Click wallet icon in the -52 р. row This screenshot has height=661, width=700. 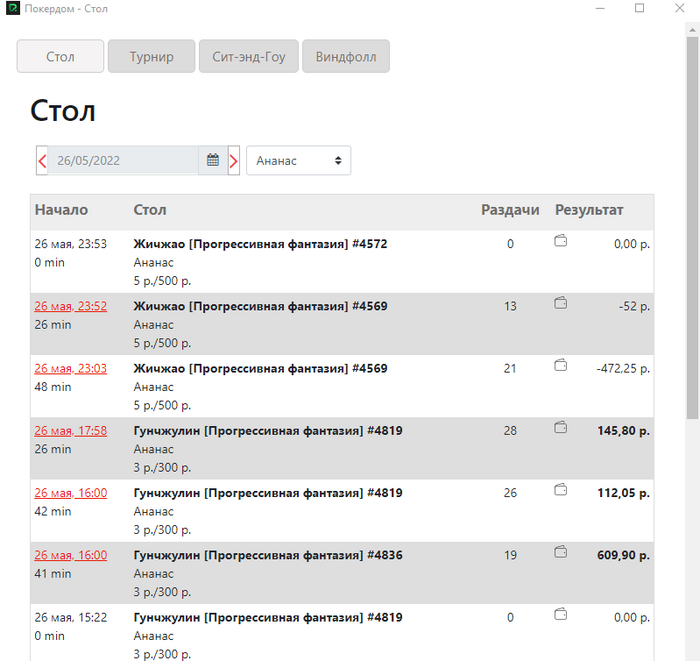point(561,303)
